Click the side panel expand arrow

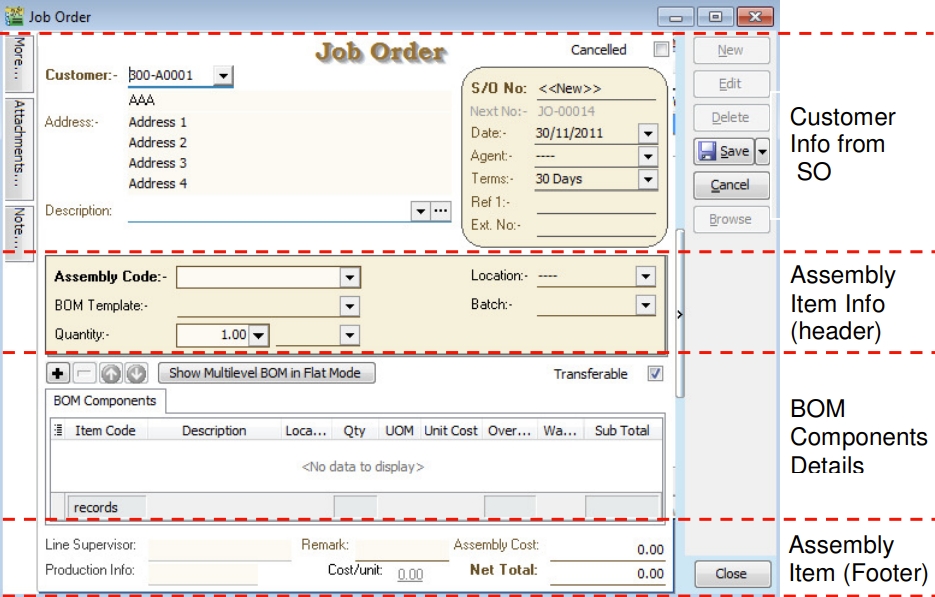click(680, 314)
